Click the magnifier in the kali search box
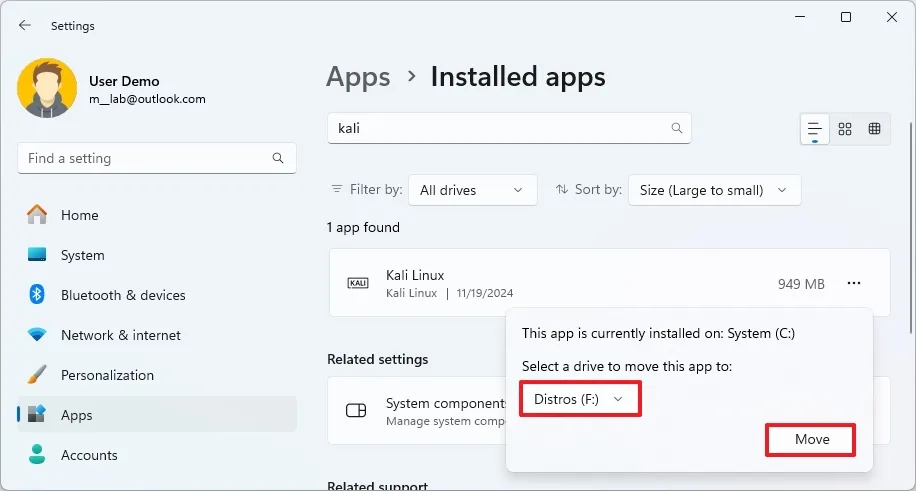 (x=676, y=128)
